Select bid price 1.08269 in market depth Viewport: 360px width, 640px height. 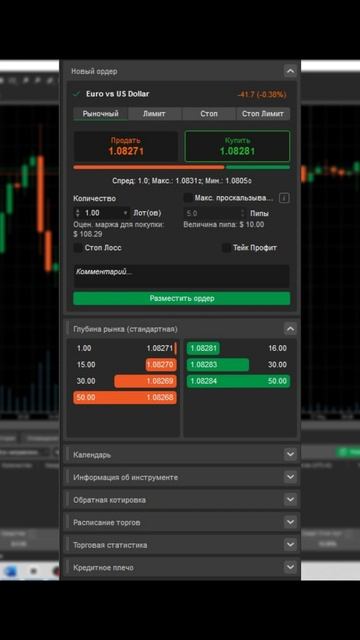coord(160,381)
